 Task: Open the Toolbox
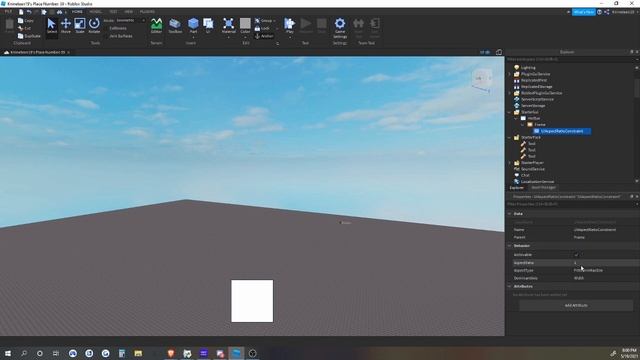pyautogui.click(x=175, y=26)
